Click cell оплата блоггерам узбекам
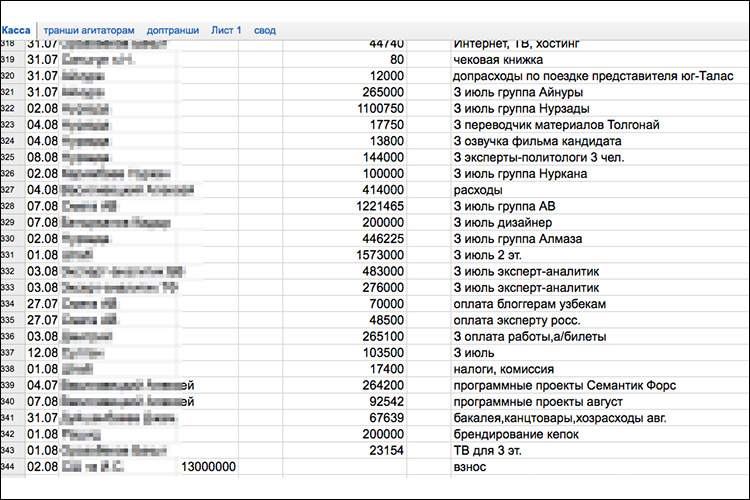Screen dimensions: 750x500 tap(600, 304)
